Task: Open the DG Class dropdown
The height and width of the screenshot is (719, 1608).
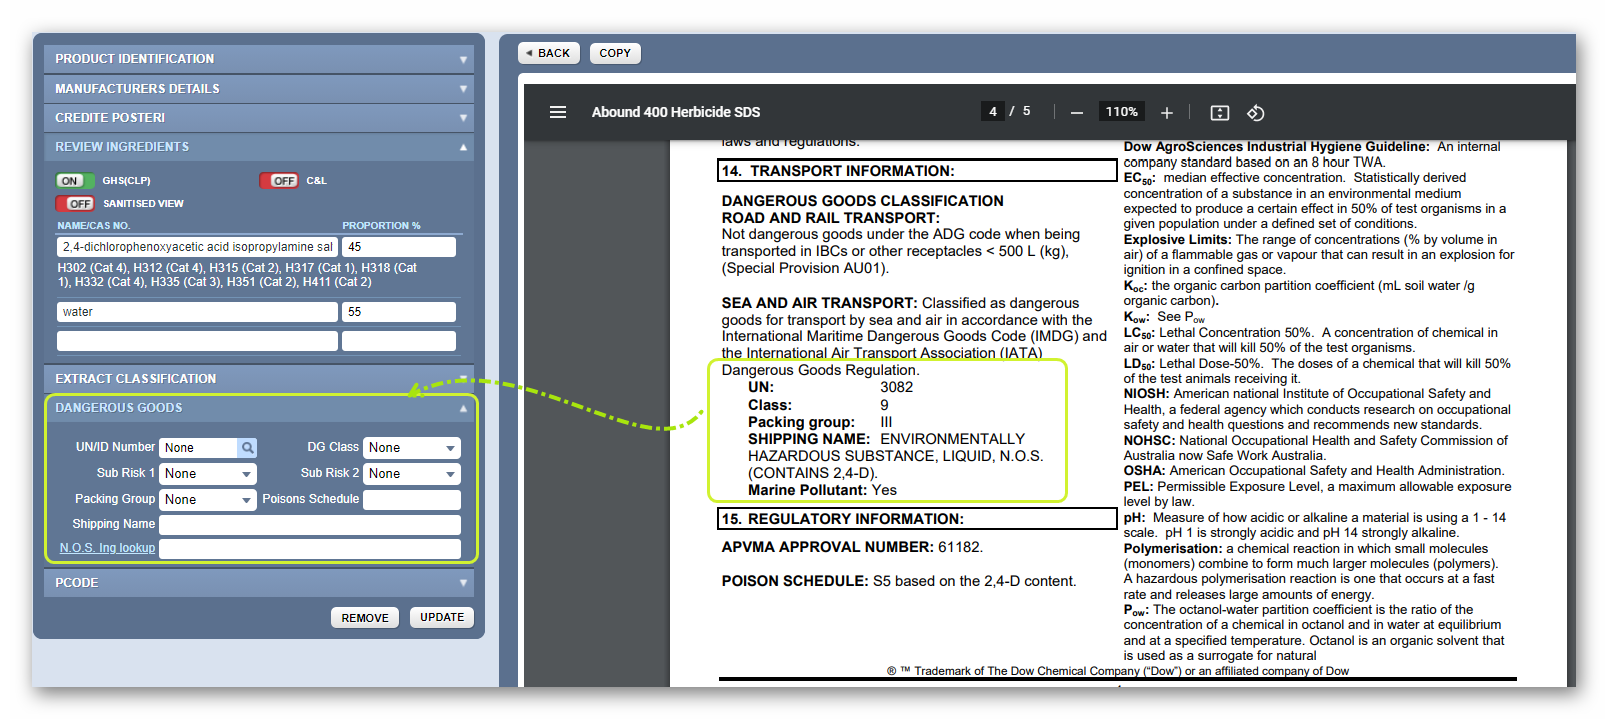Action: pyautogui.click(x=411, y=448)
